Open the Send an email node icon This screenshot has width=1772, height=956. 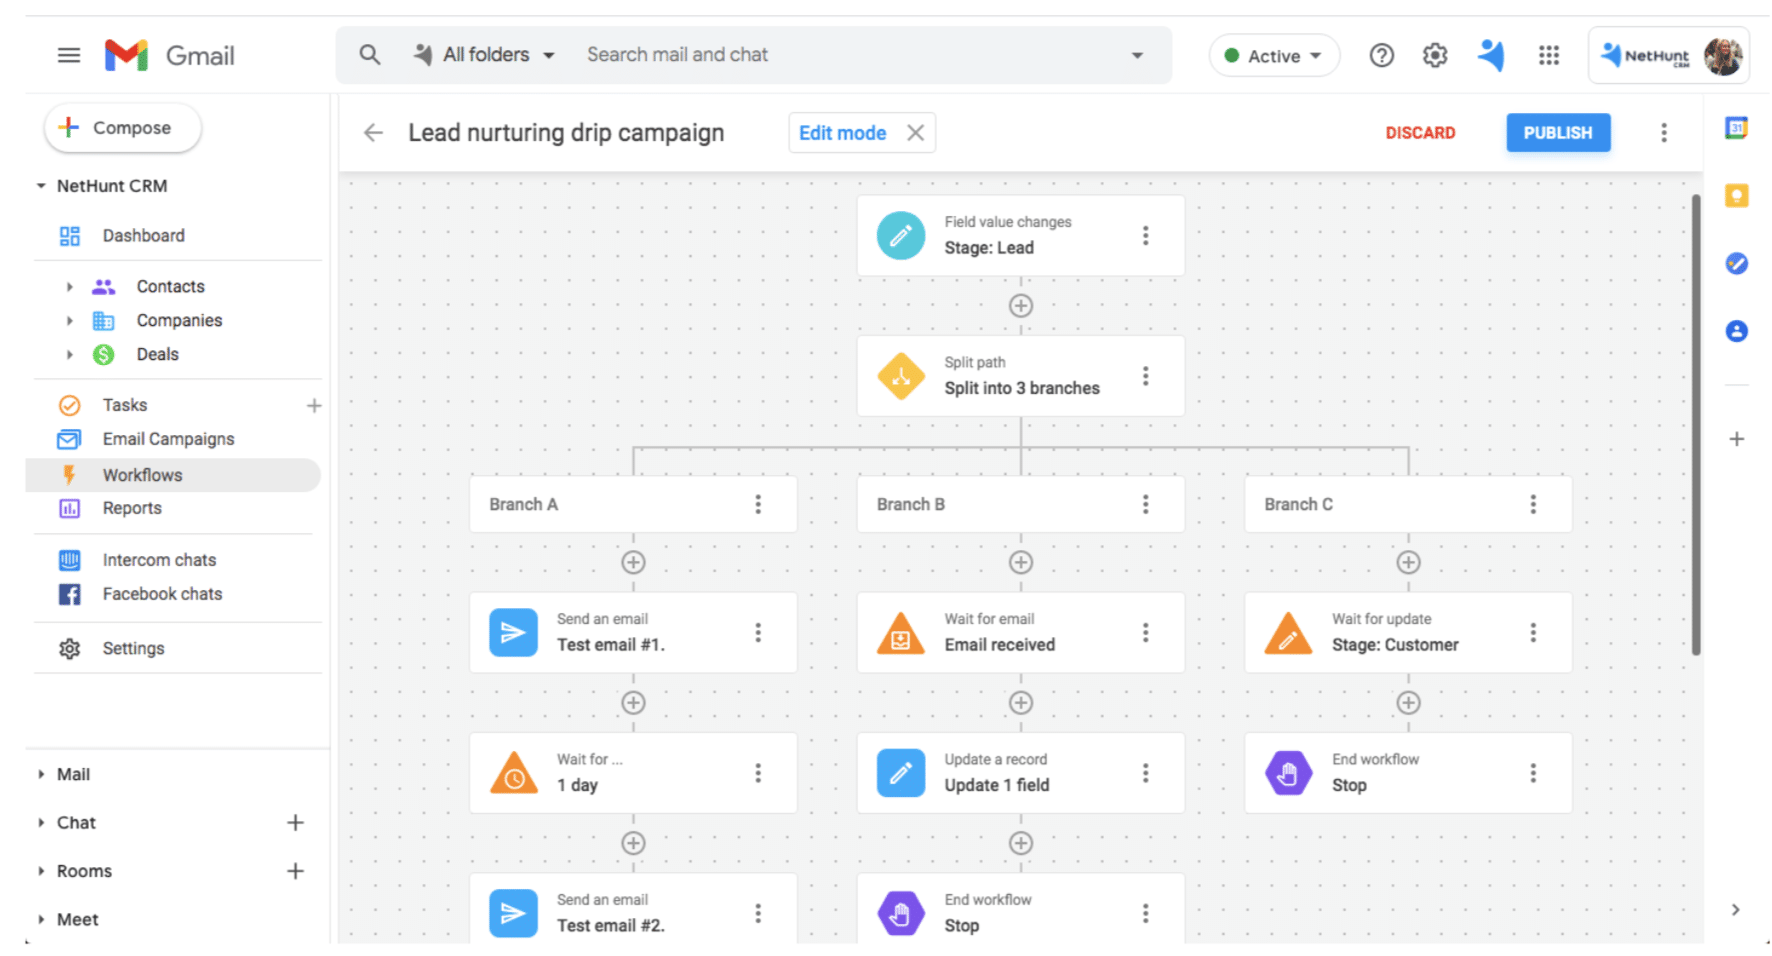coord(513,632)
